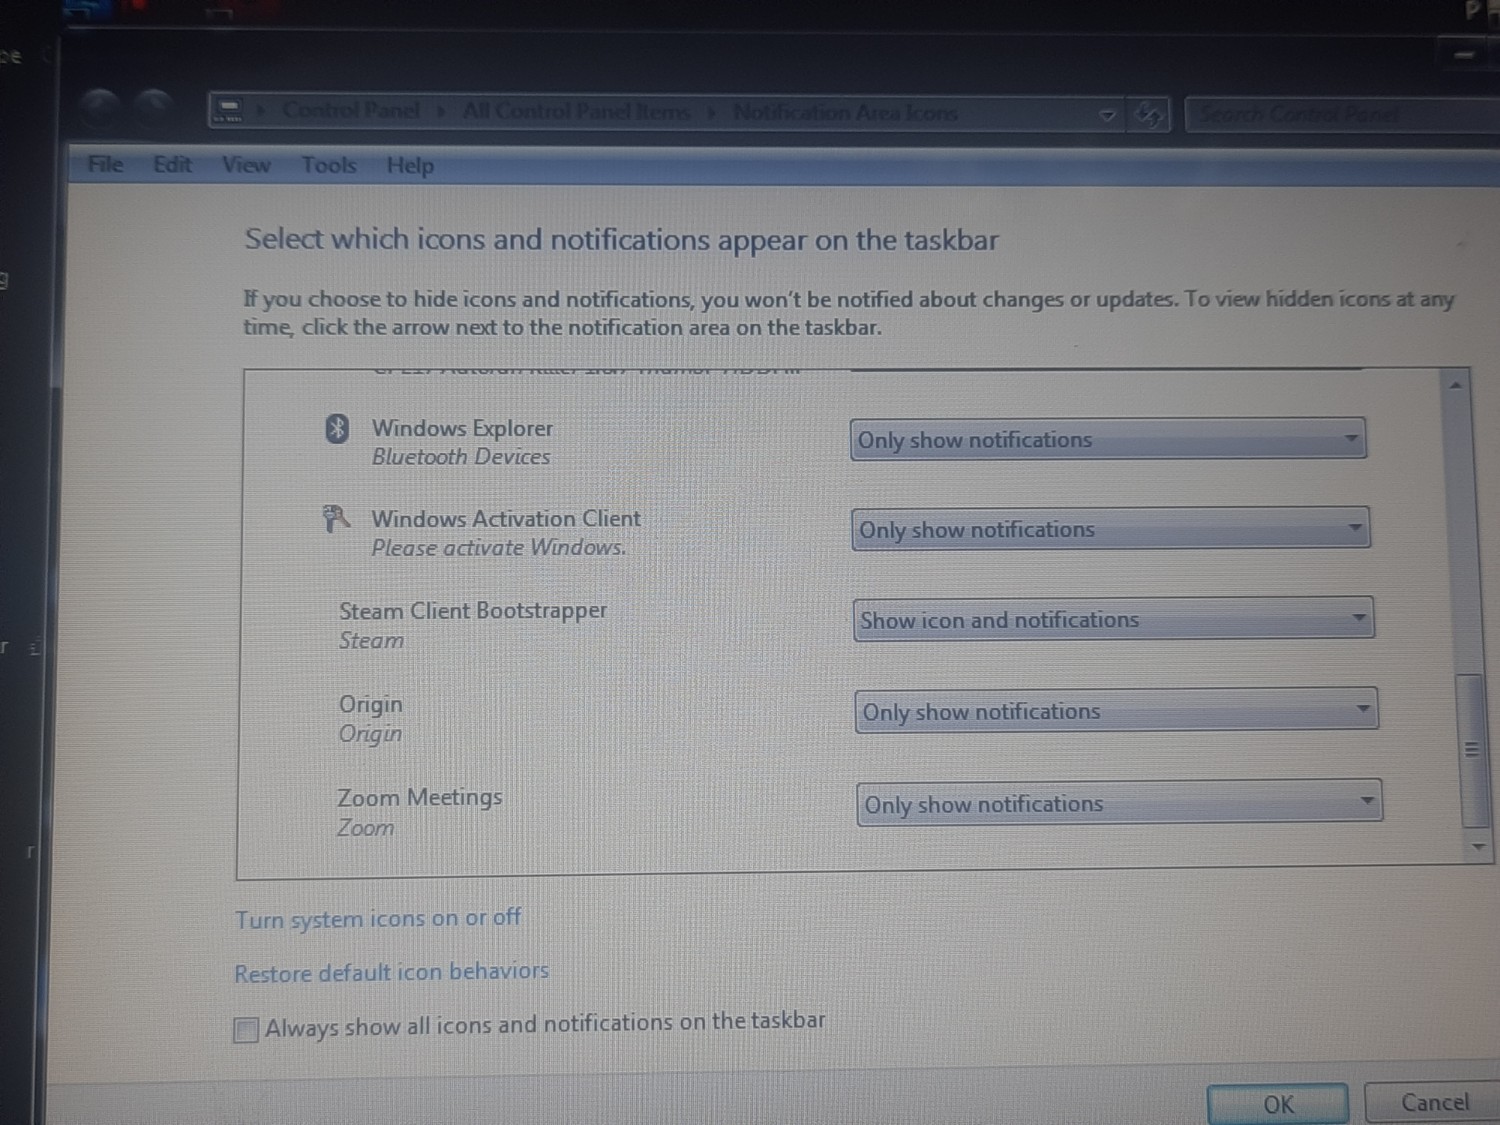Open the Tools menu
Image resolution: width=1500 pixels, height=1125 pixels.
[329, 165]
